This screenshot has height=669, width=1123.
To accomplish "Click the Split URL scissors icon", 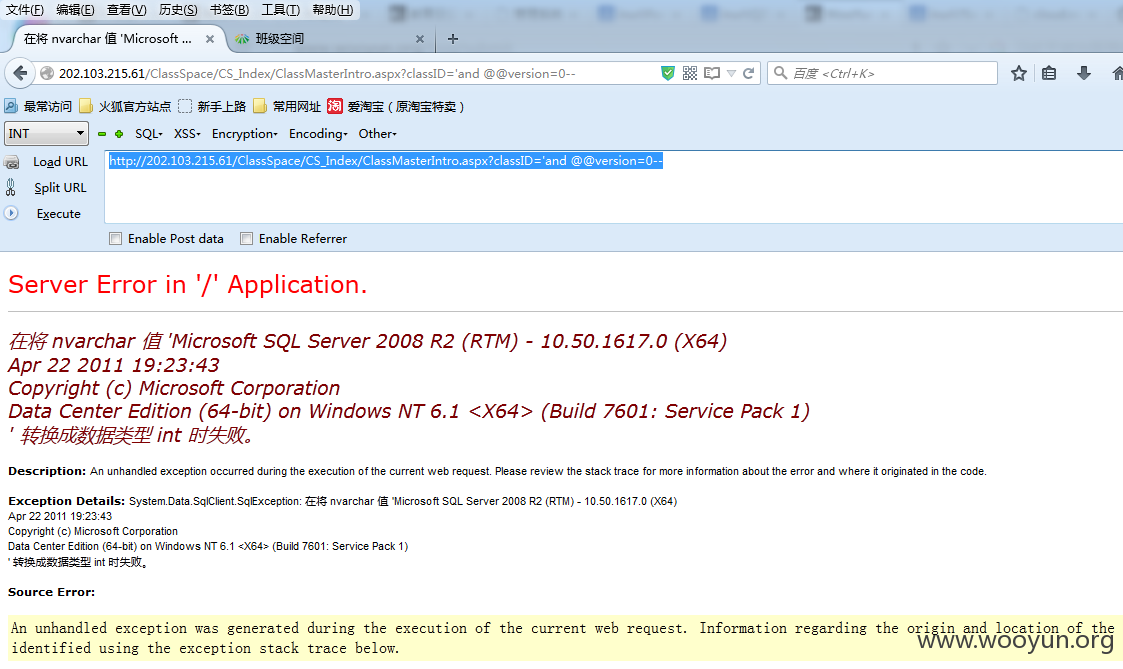I will (x=11, y=188).
